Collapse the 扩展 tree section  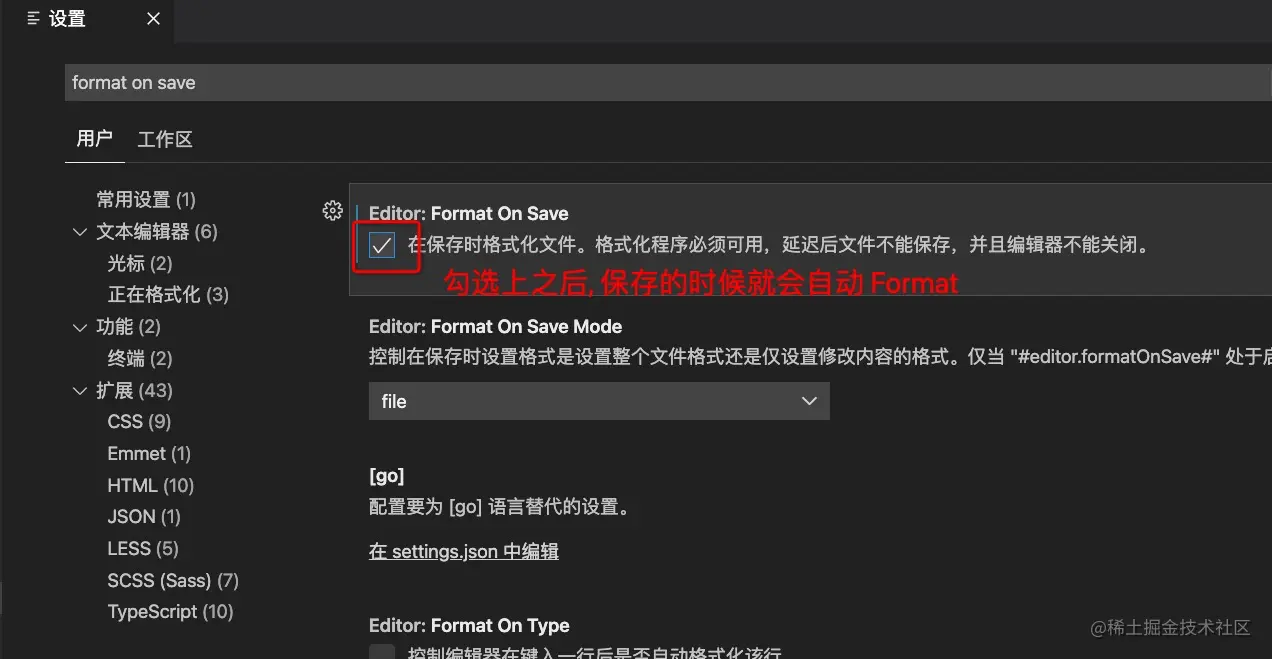81,391
